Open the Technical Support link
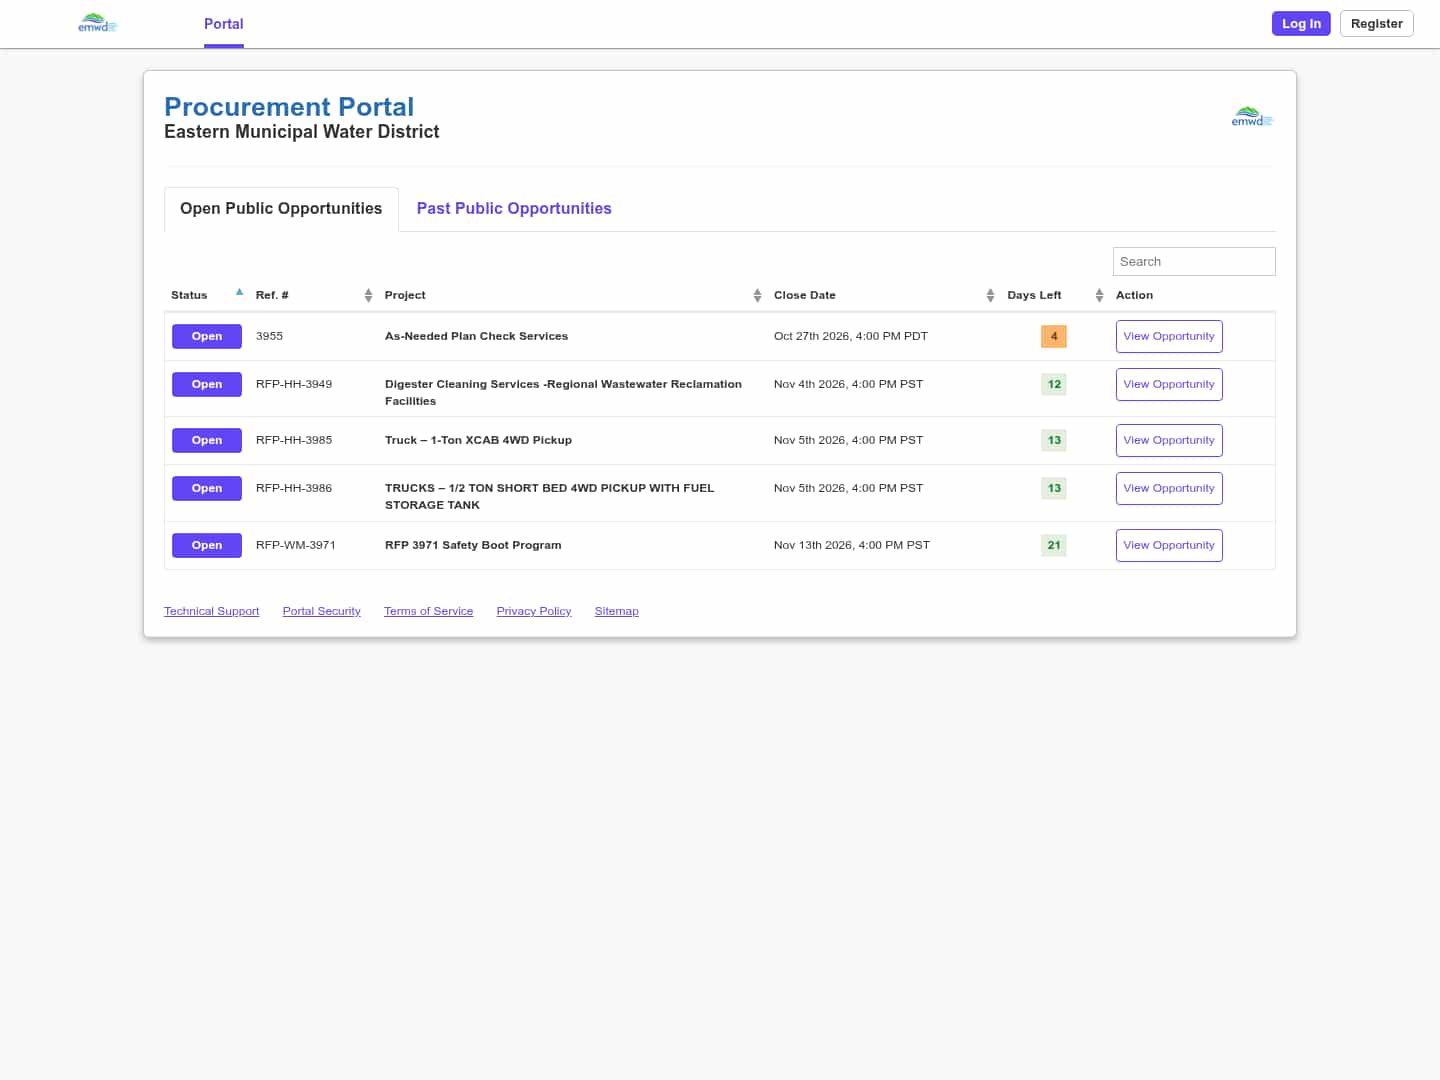 (212, 611)
